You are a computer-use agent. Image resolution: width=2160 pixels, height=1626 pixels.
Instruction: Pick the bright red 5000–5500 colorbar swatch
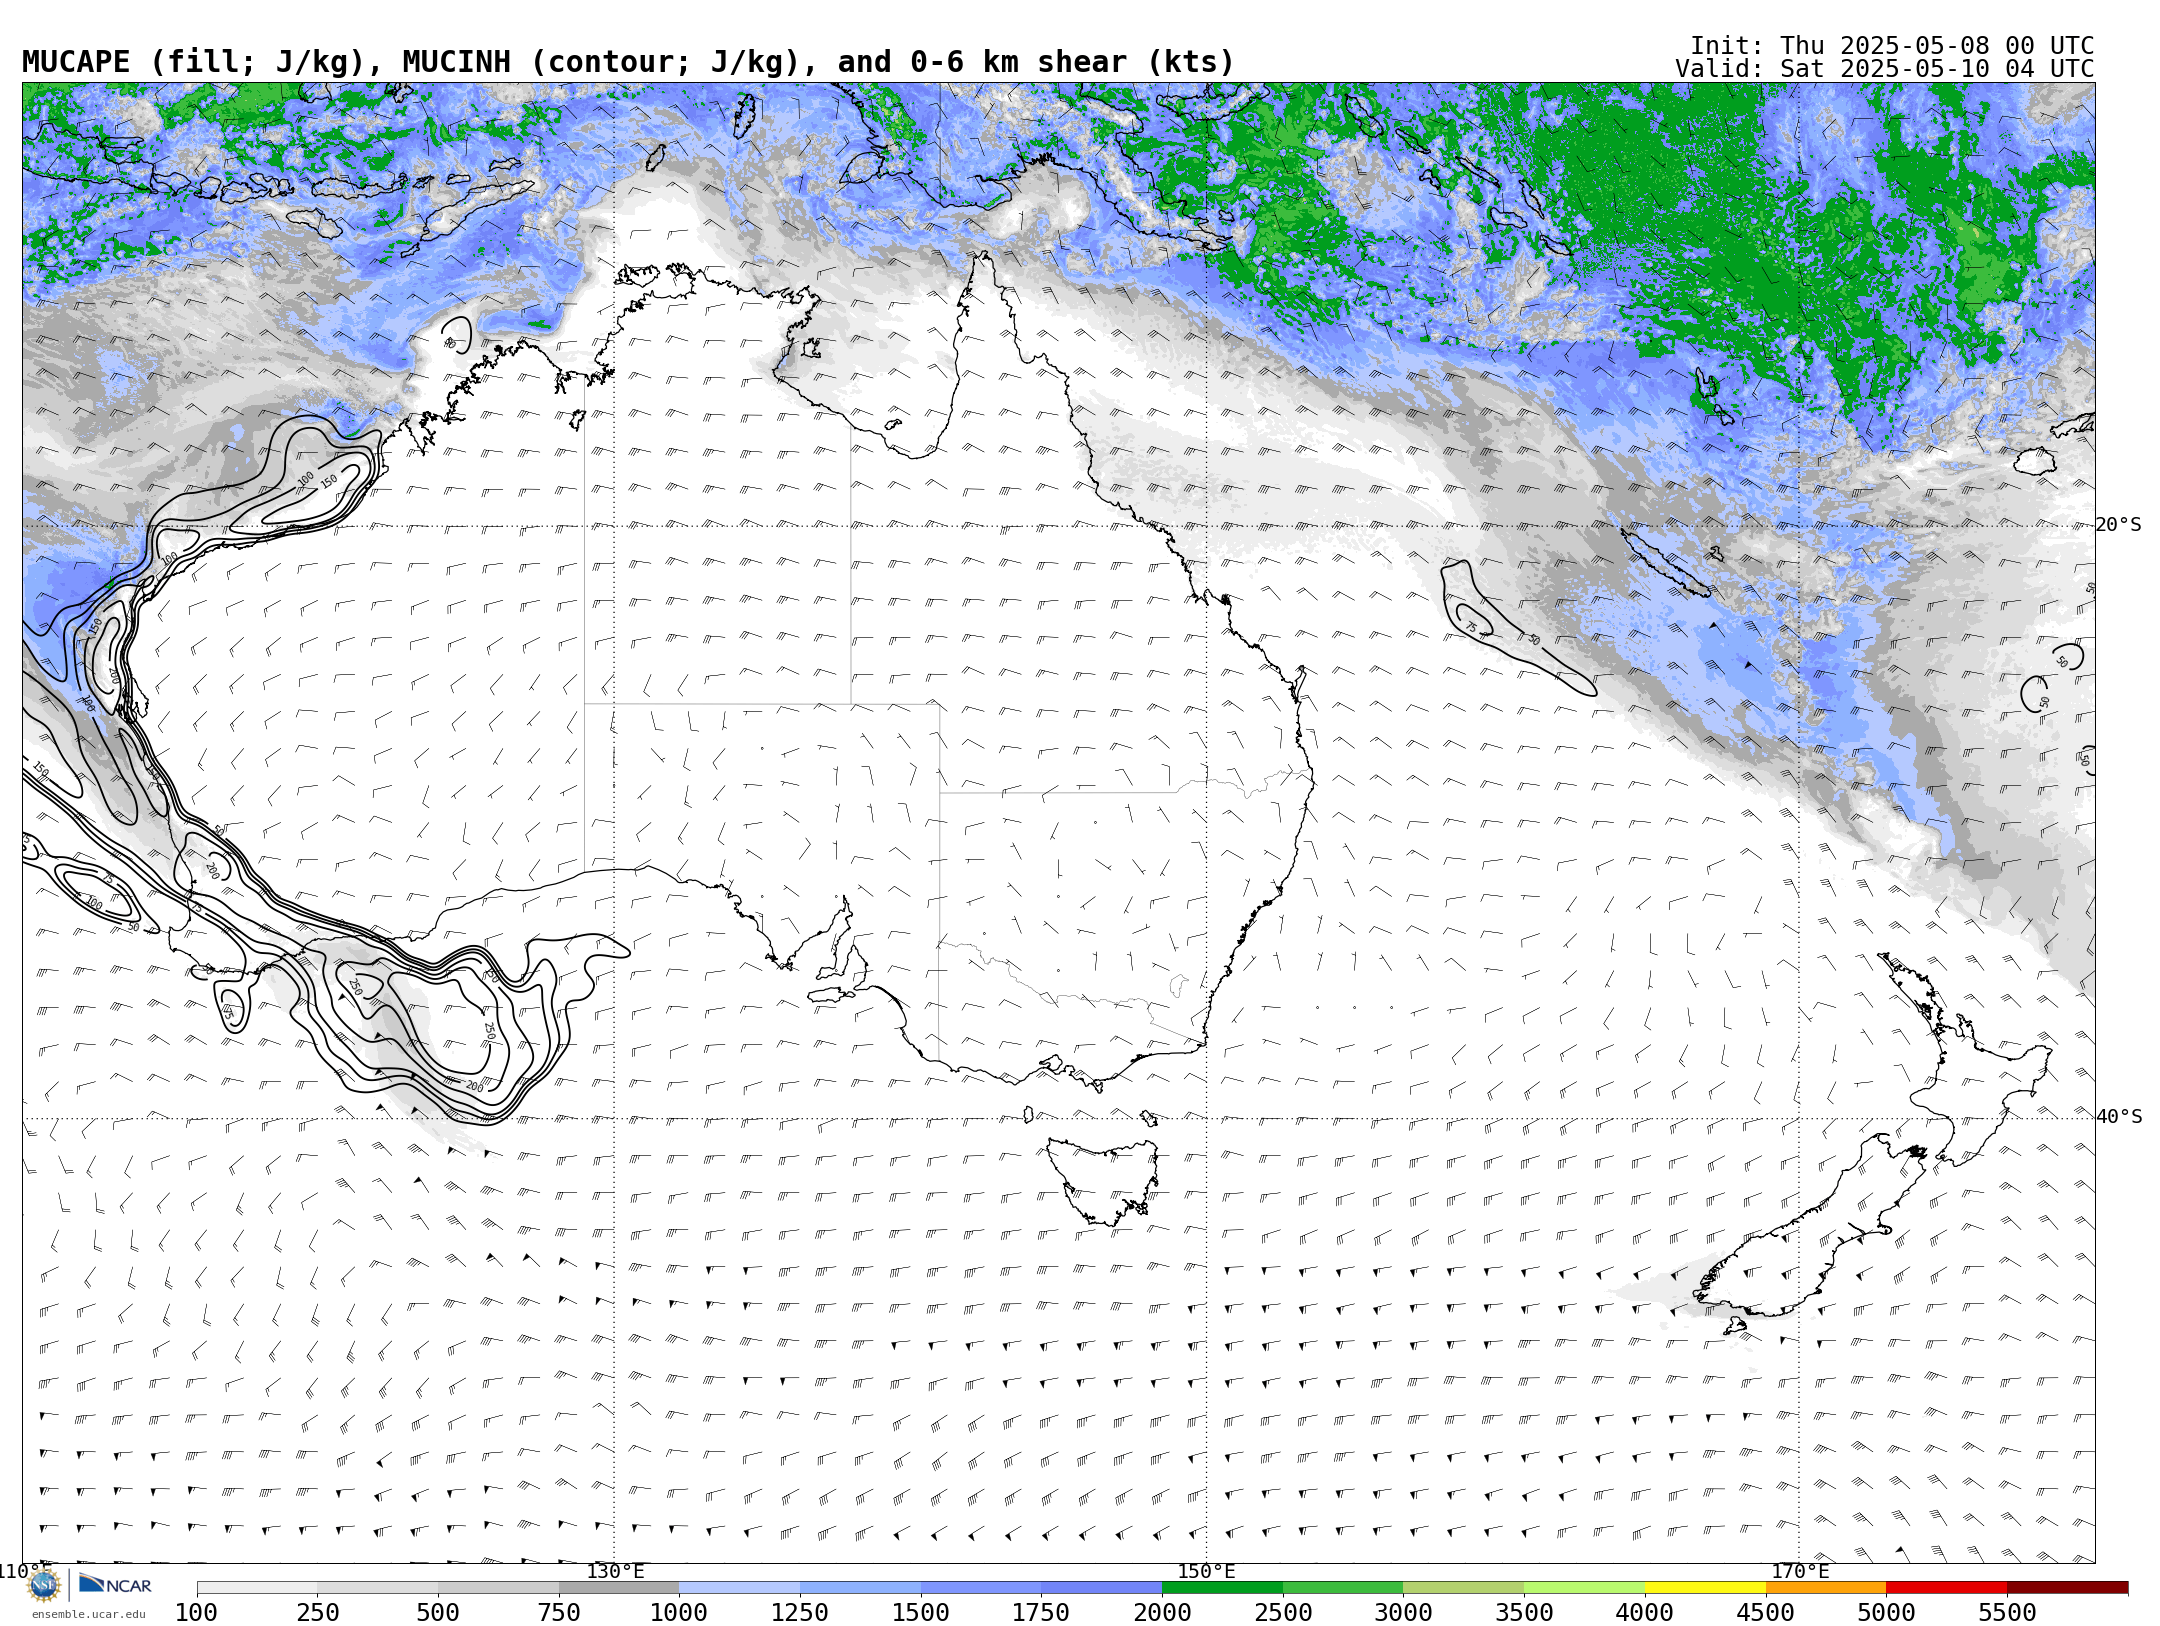[1946, 1588]
